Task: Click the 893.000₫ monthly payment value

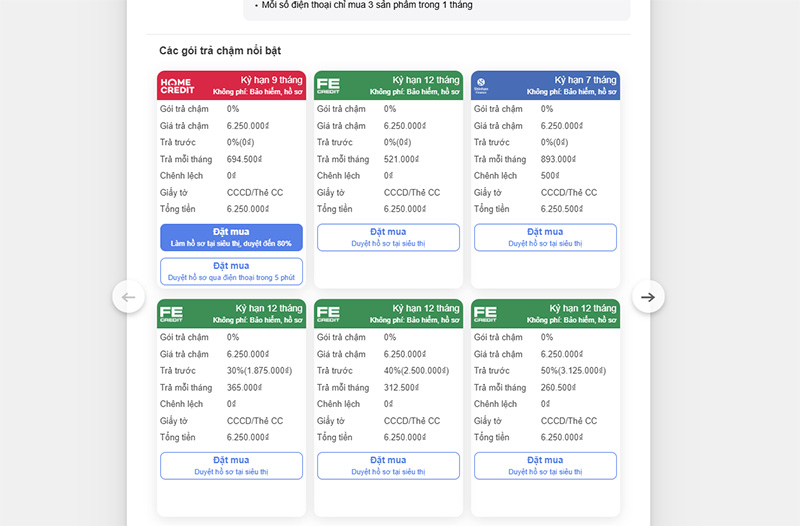Action: click(x=558, y=159)
